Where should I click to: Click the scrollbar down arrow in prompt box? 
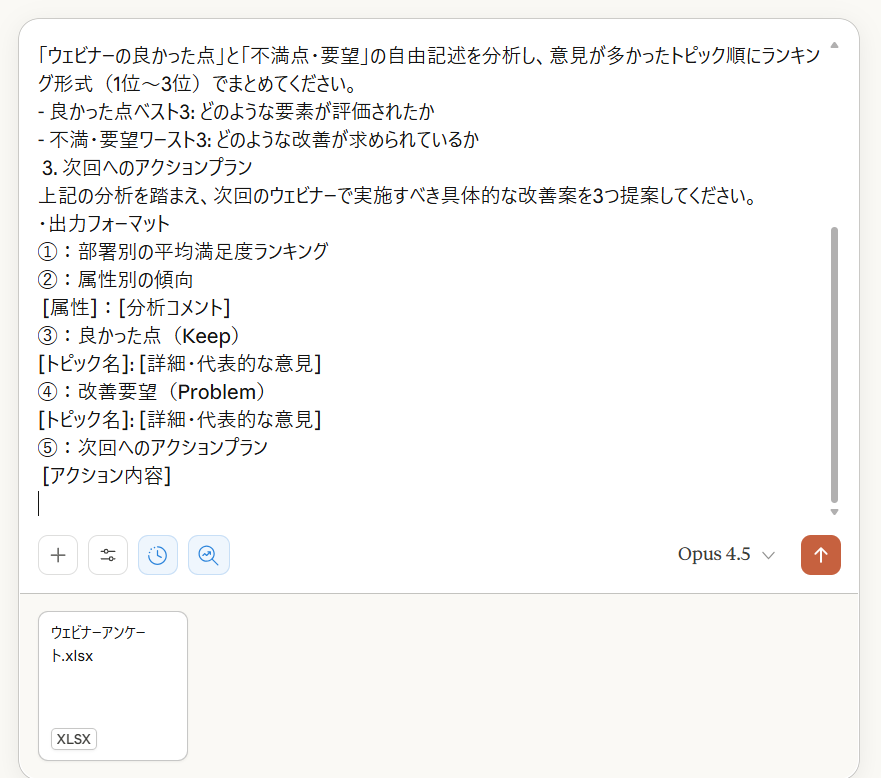tap(834, 512)
